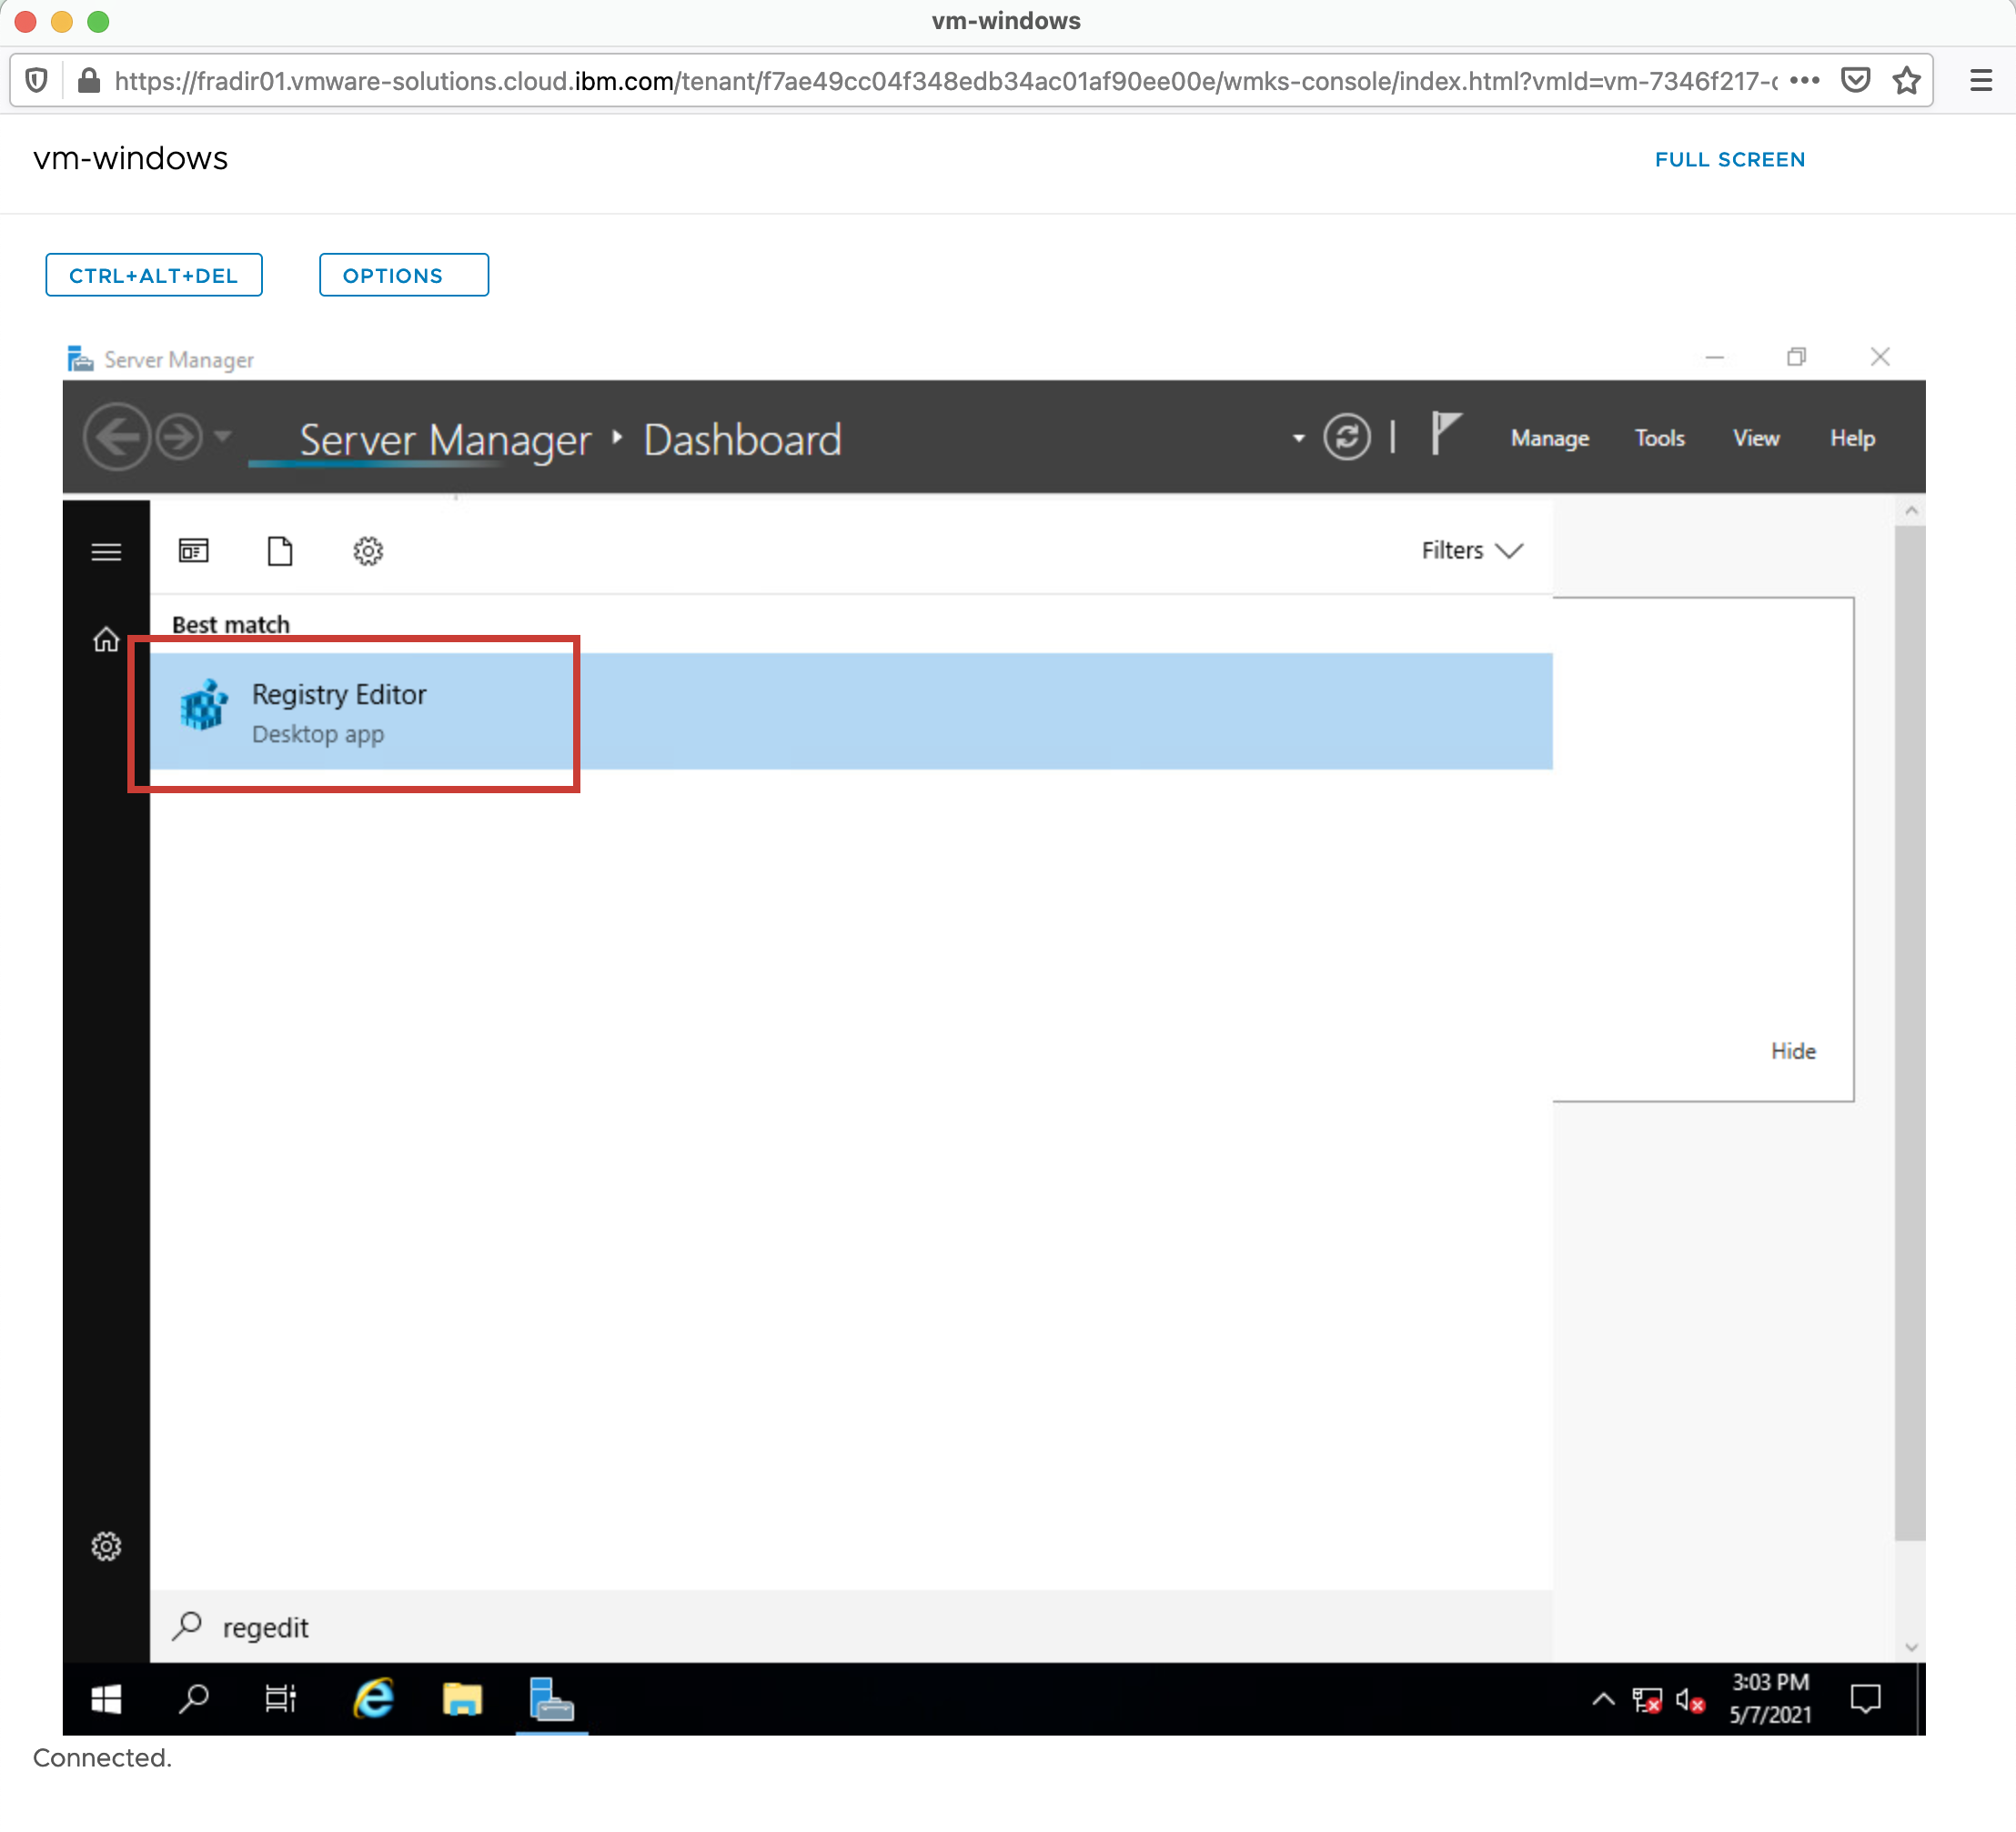Open the address bar dropdown arrow
This screenshot has width=2016, height=1832.
tap(1298, 438)
